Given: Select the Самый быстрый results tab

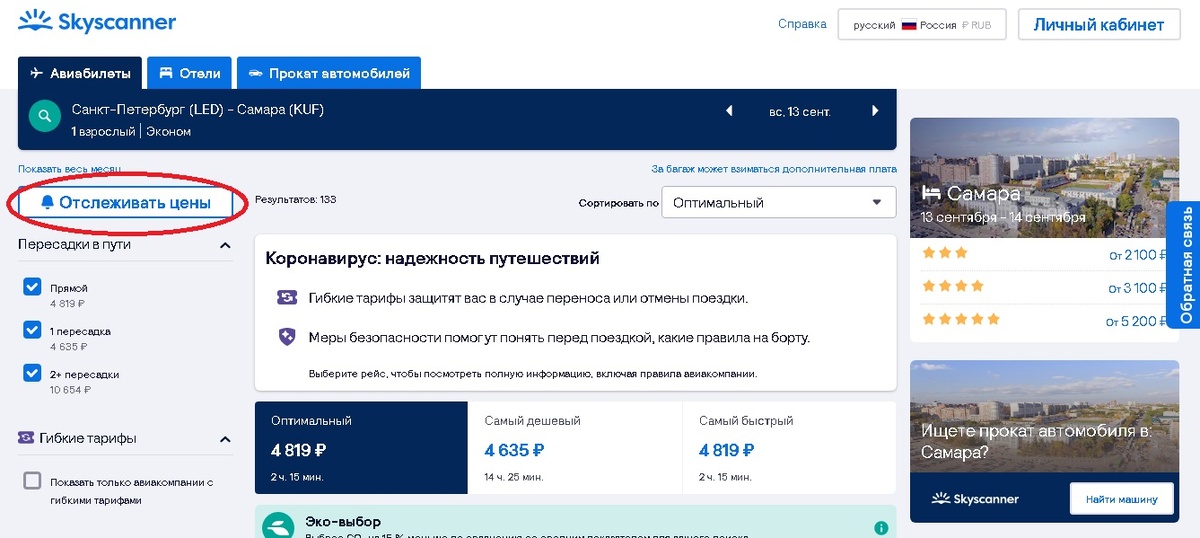Looking at the screenshot, I should point(789,447).
